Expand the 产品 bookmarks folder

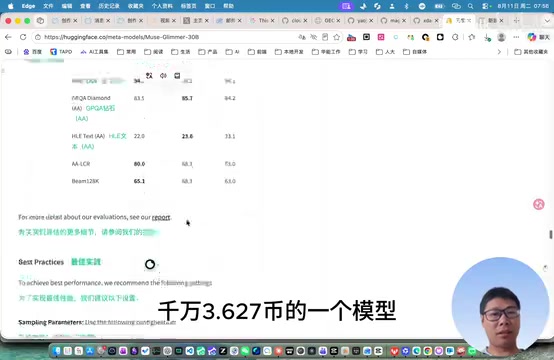click(x=208, y=52)
